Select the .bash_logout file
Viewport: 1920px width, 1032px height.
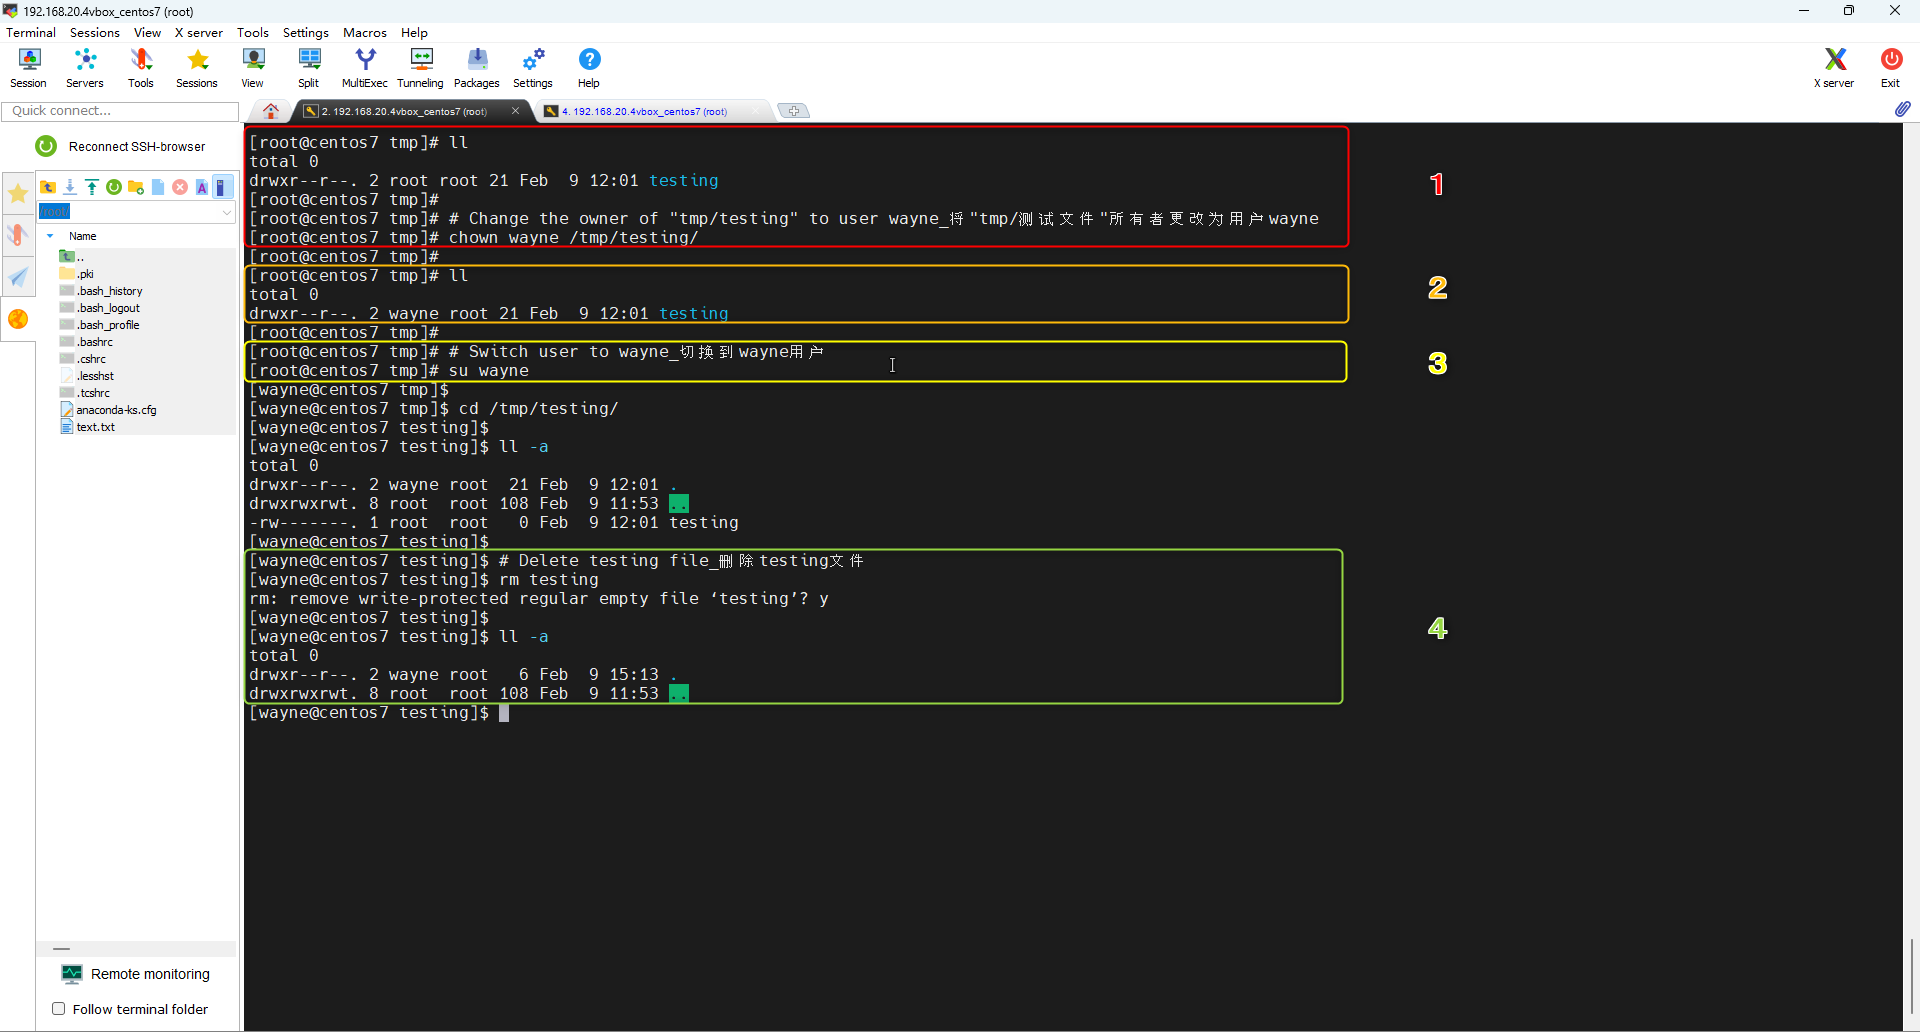pyautogui.click(x=100, y=308)
